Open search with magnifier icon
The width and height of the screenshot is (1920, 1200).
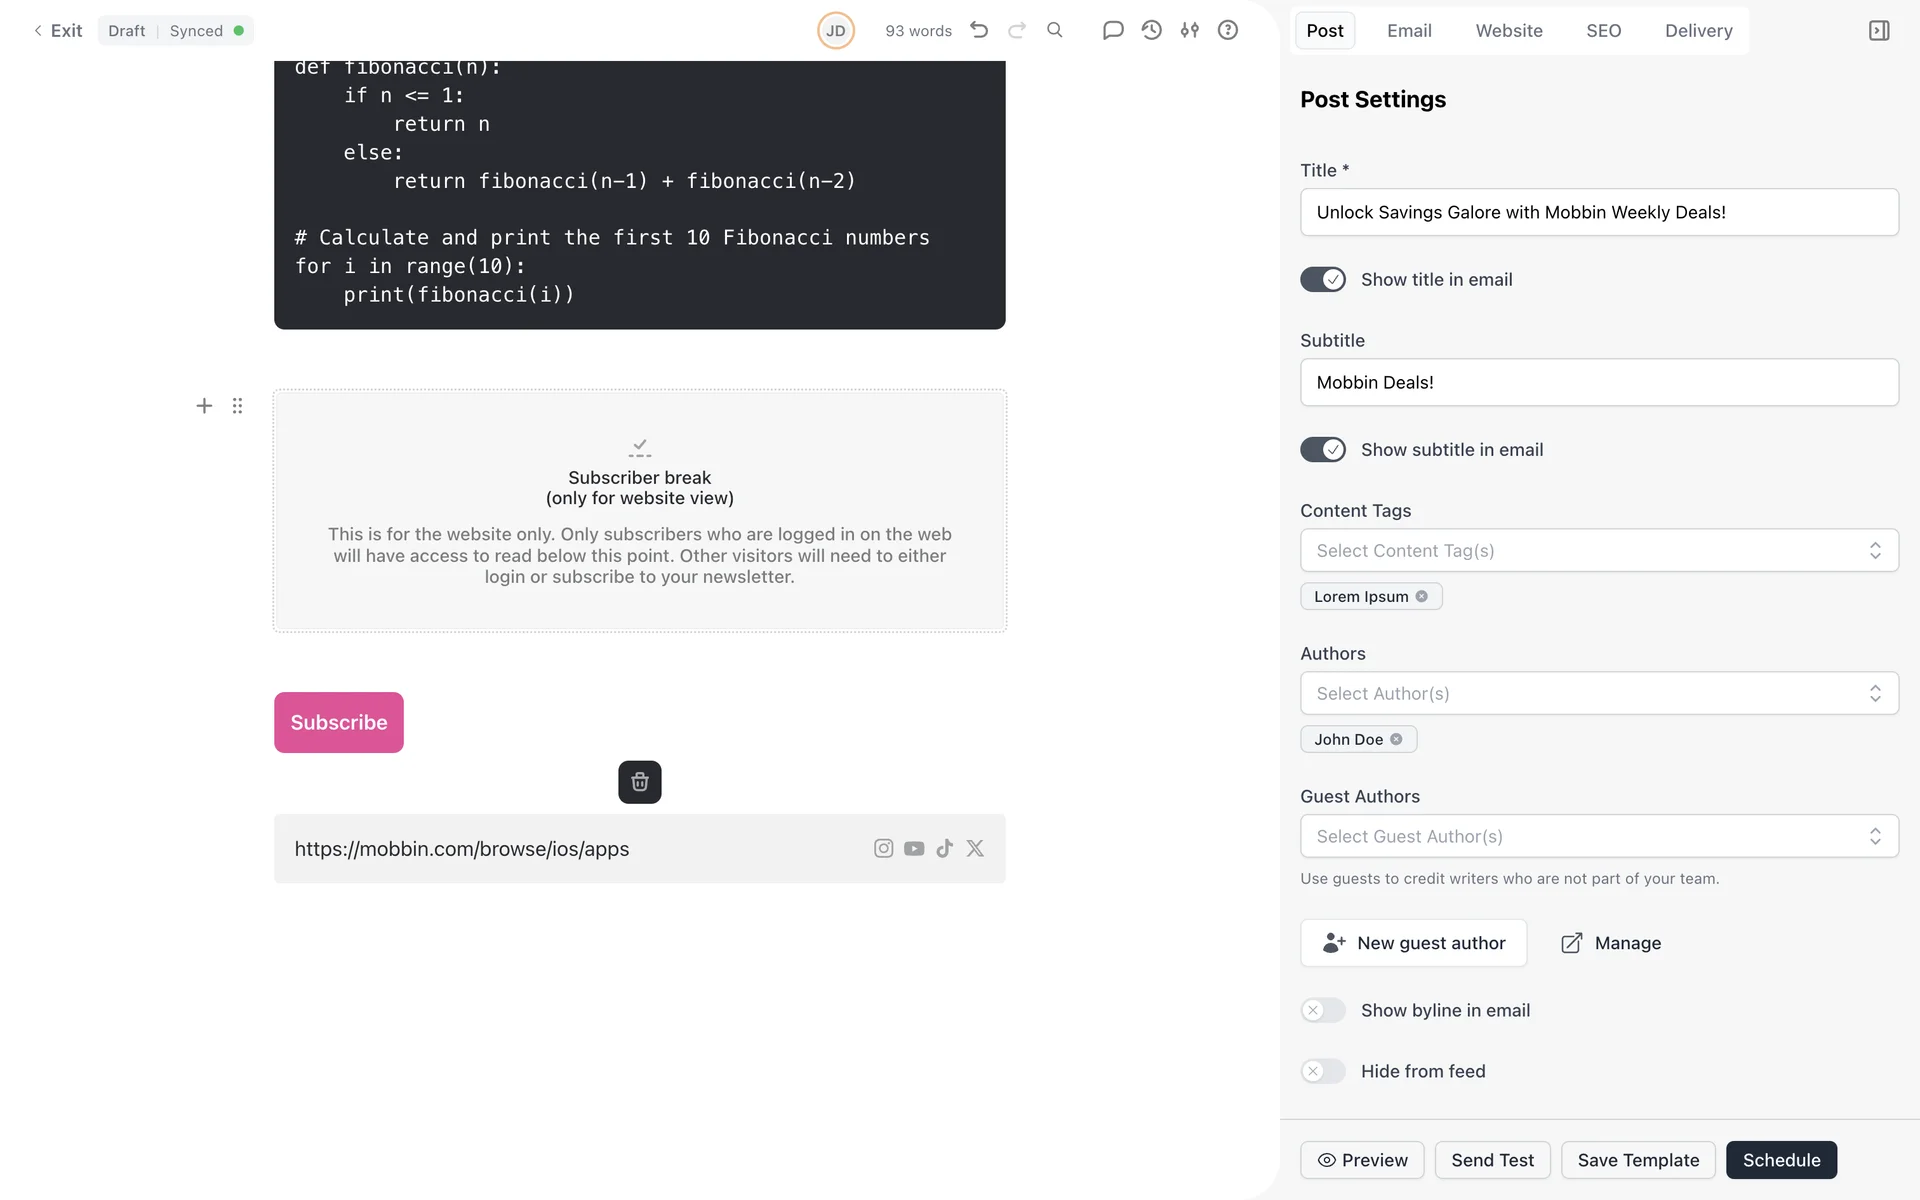point(1054,30)
